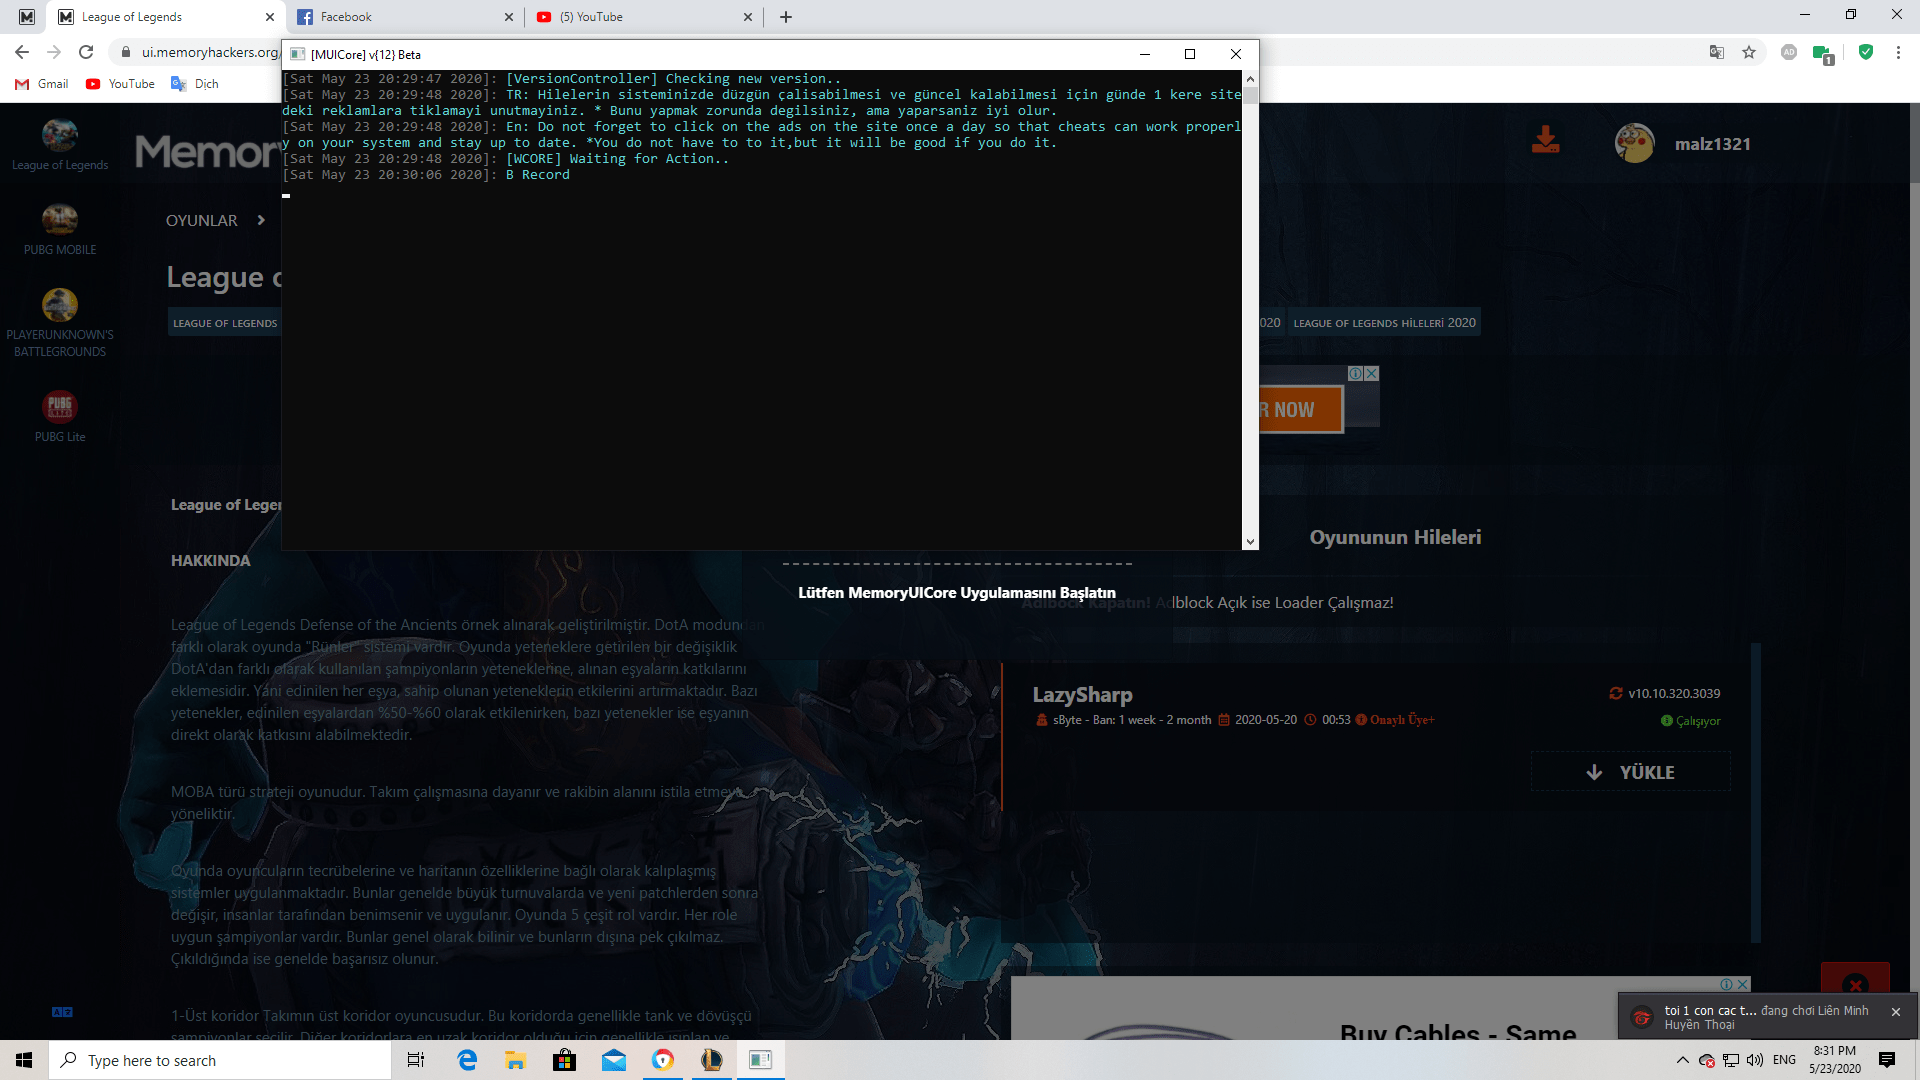The width and height of the screenshot is (1920, 1080).
Task: Click the translate page icon in address bar
Action: [1717, 52]
